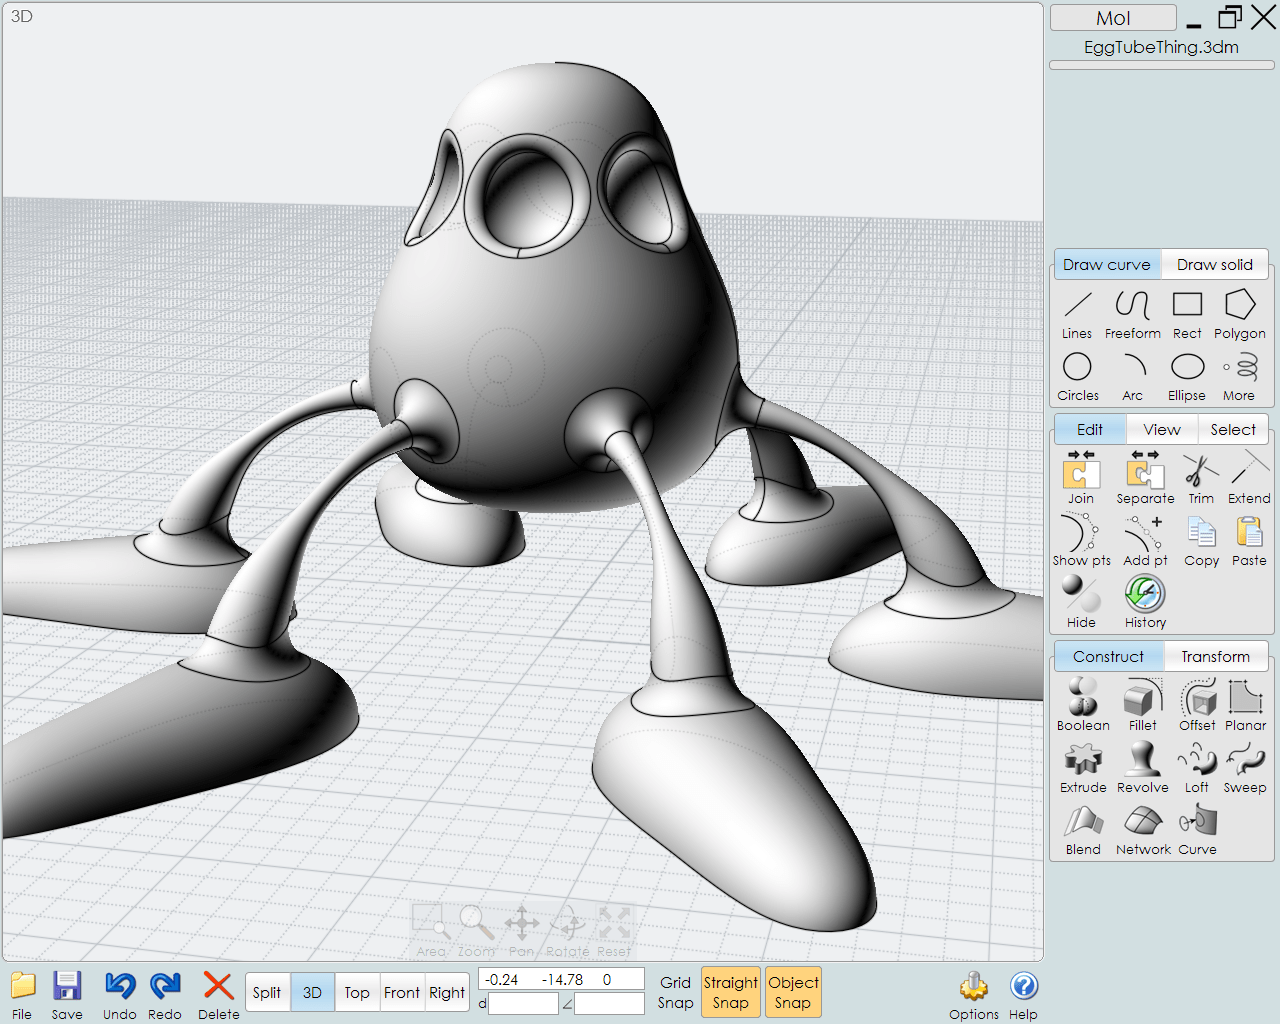This screenshot has width=1280, height=1024.
Task: Switch to the Draw solid tab
Action: point(1214,264)
